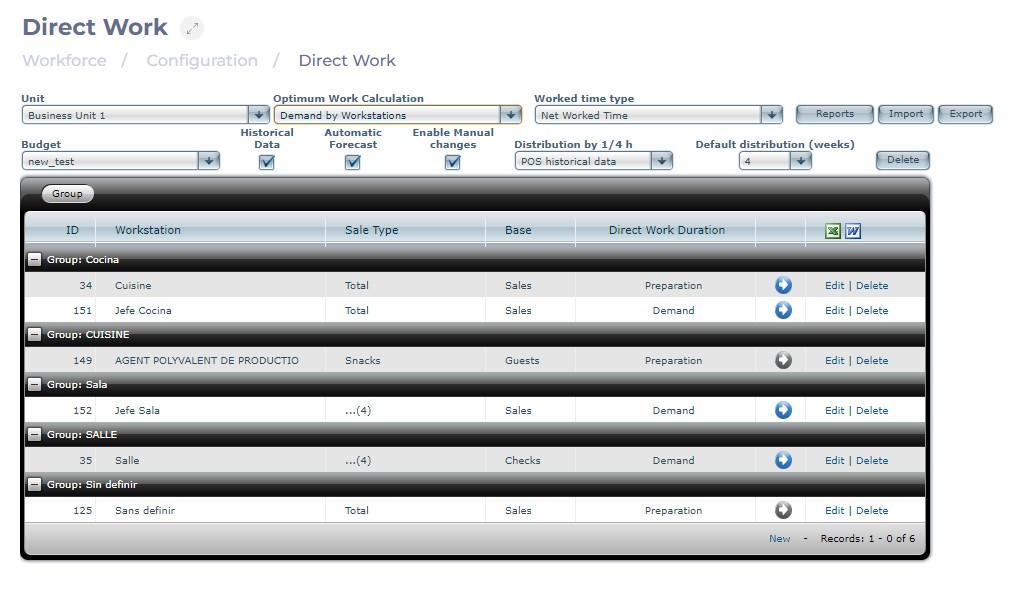Disable the Enable Manual changes checkbox
The image size is (1011, 612).
453,162
